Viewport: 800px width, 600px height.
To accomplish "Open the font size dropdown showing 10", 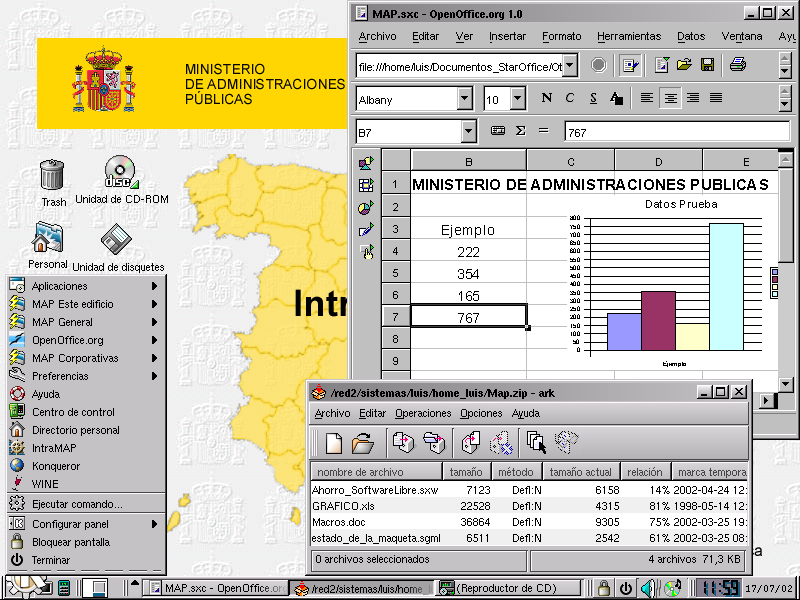I will [517, 99].
